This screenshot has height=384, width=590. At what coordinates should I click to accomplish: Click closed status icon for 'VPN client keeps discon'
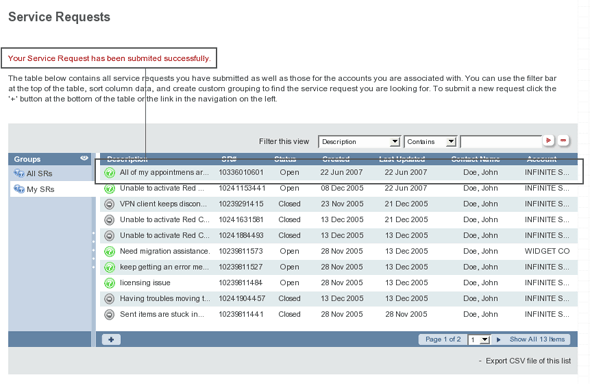[109, 204]
